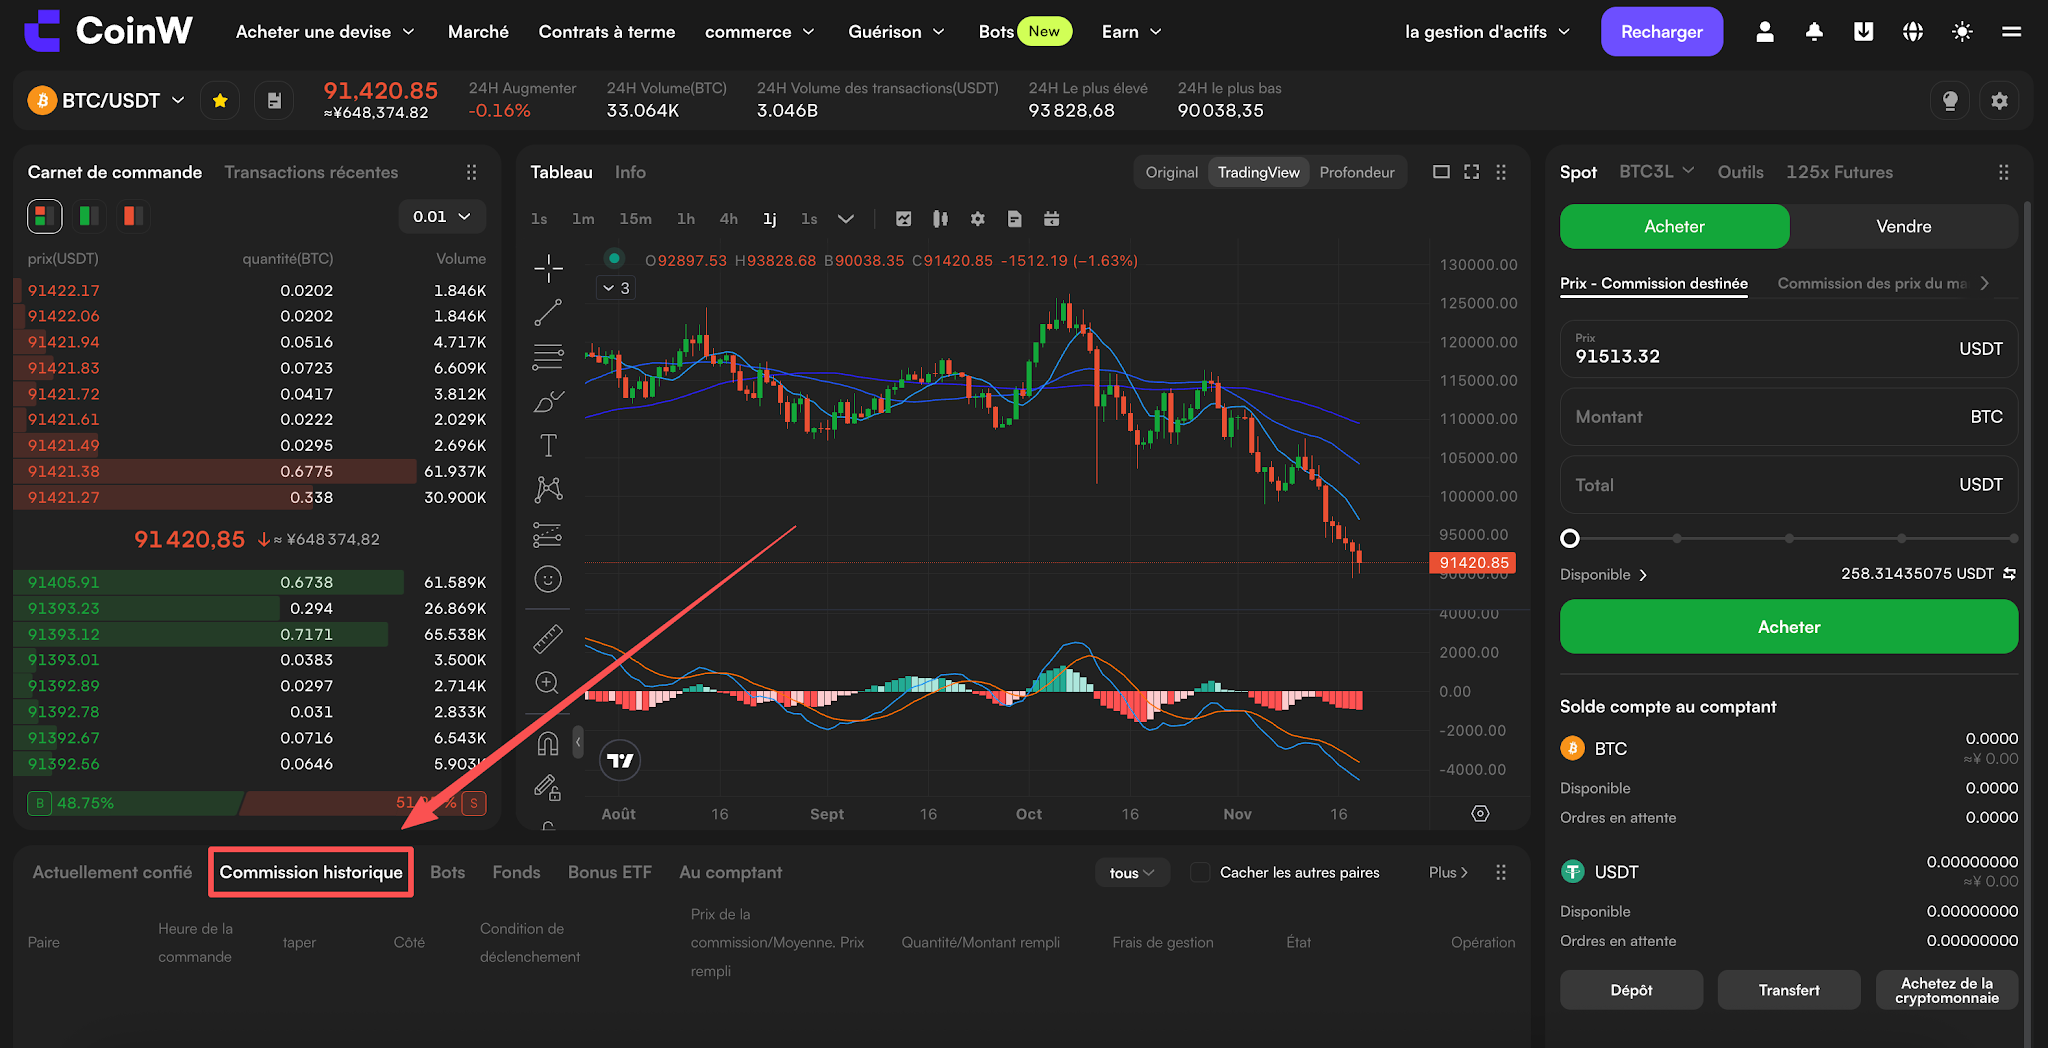
Task: Toggle favorite star for BTC/USDT
Action: point(220,100)
